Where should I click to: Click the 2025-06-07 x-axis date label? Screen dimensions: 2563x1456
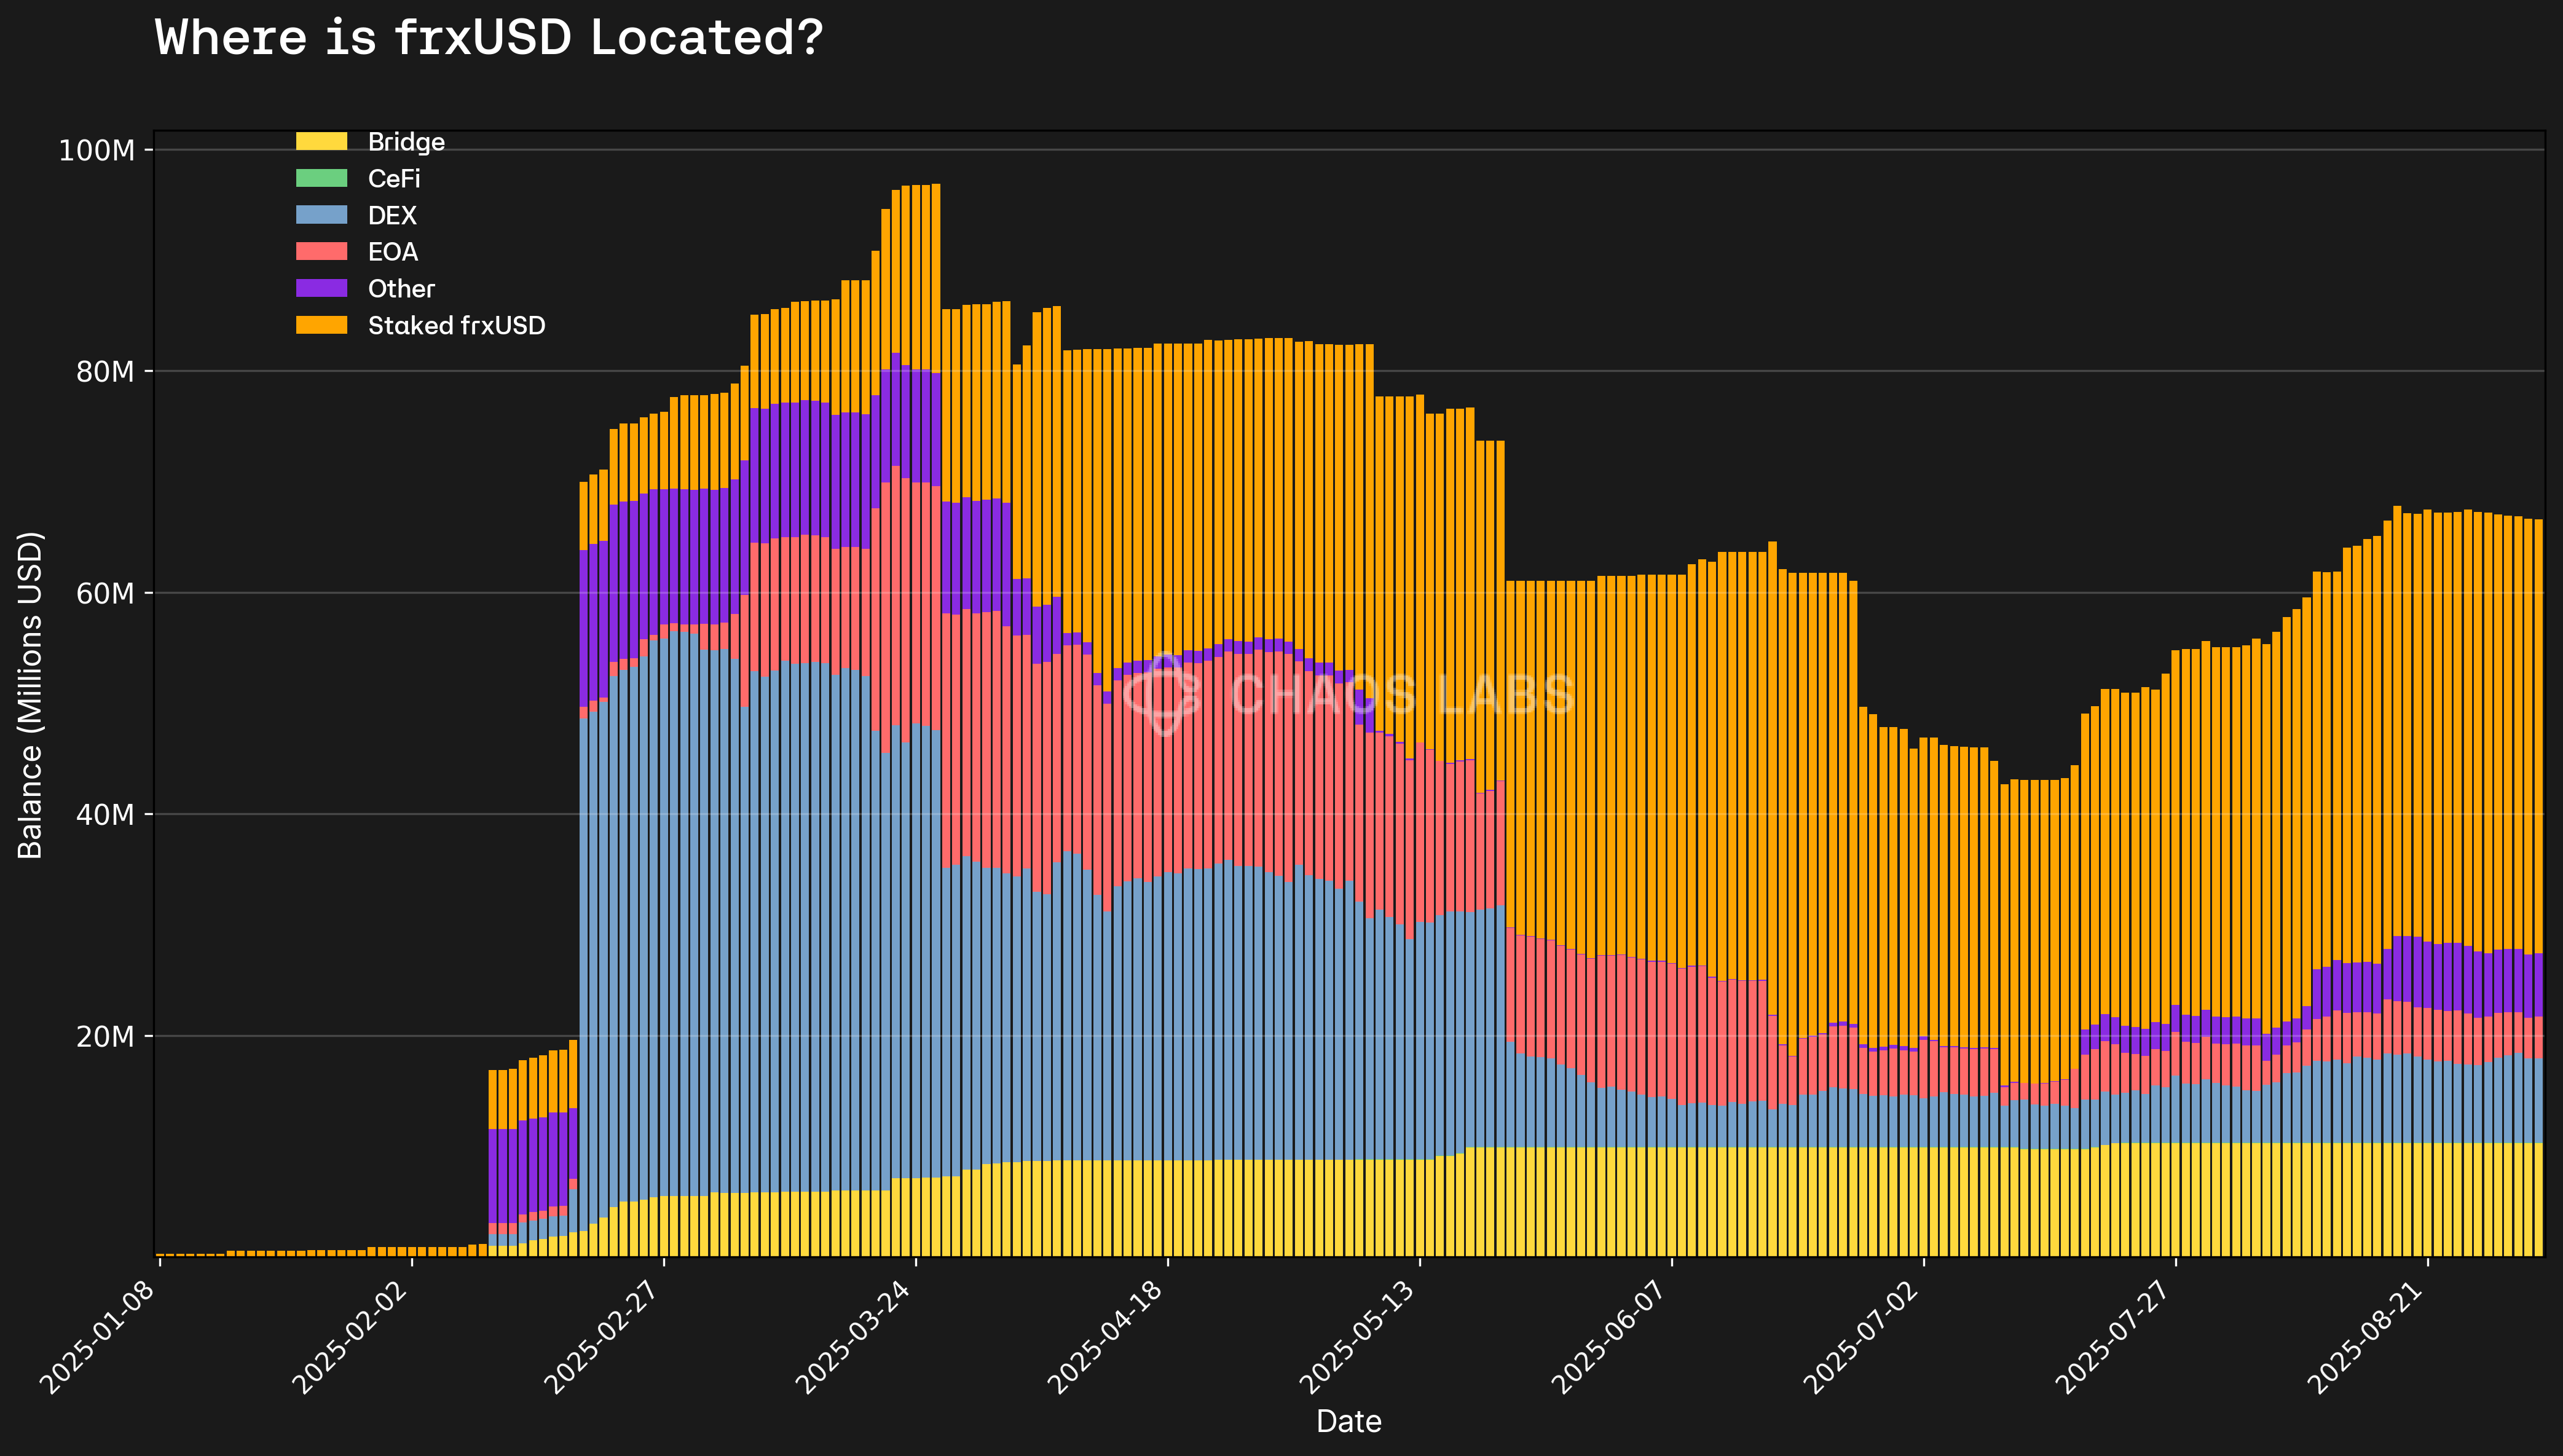(x=1608, y=1337)
